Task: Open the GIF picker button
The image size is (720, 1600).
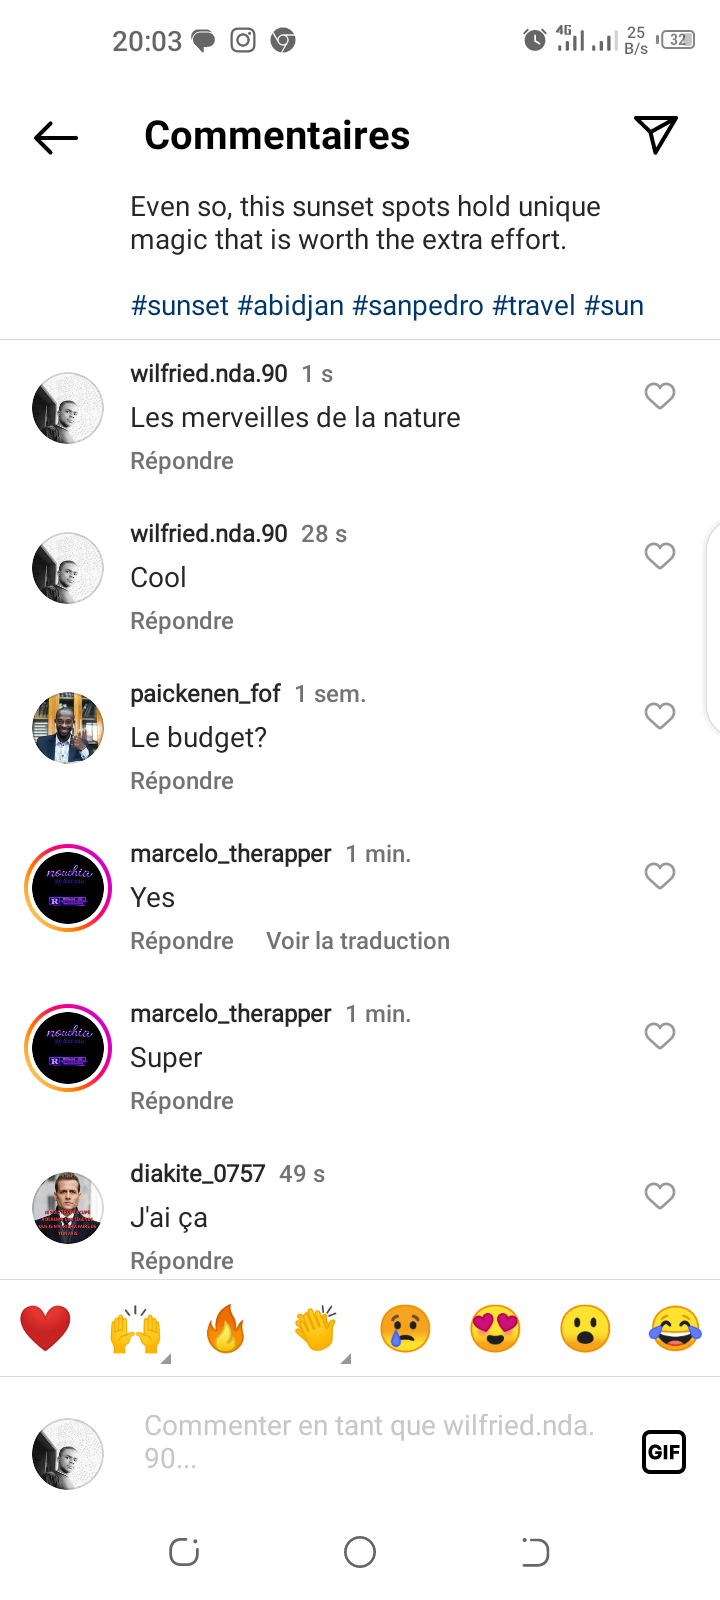Action: pos(663,1452)
